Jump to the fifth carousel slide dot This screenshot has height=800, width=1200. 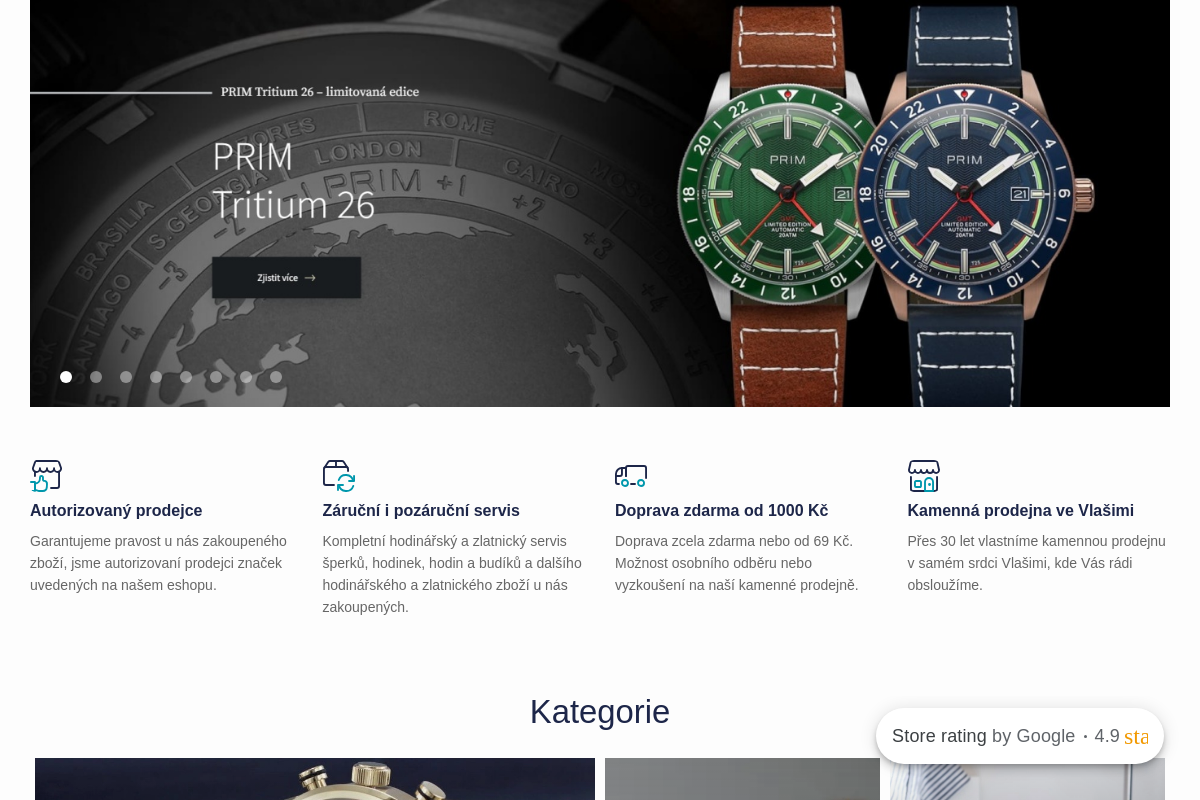(186, 377)
